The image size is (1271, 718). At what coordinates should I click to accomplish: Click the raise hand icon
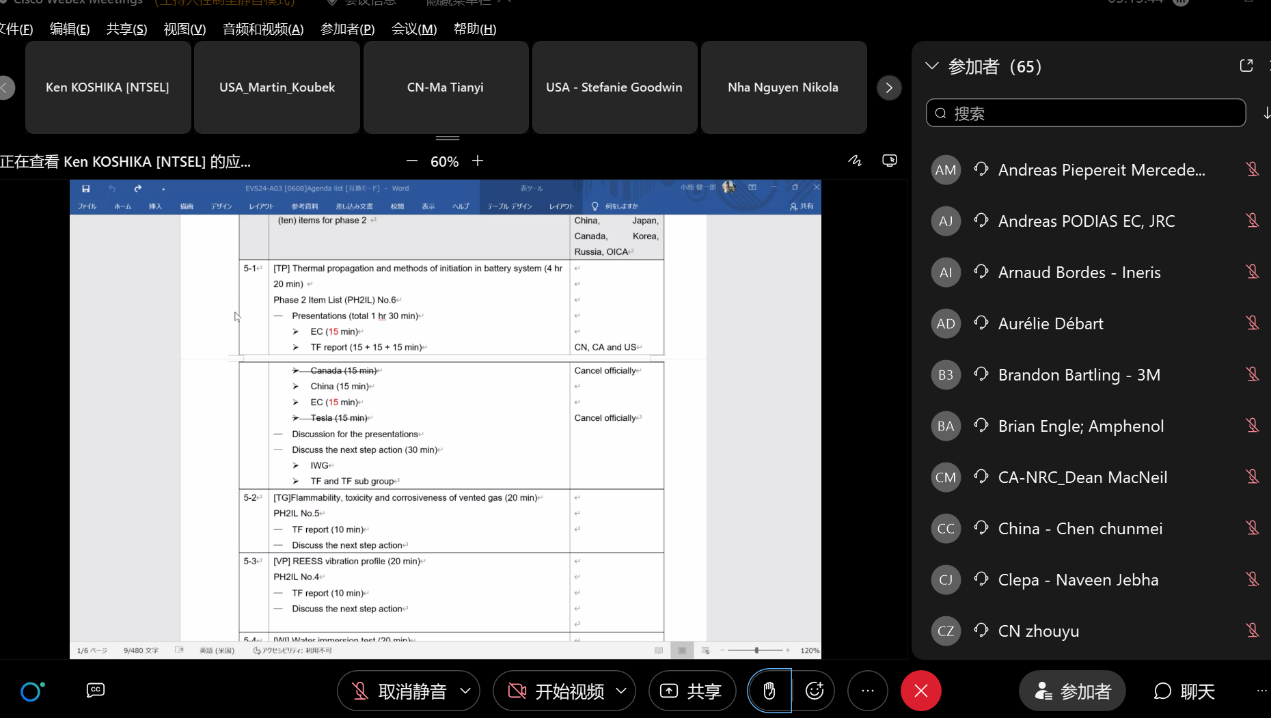(x=769, y=691)
